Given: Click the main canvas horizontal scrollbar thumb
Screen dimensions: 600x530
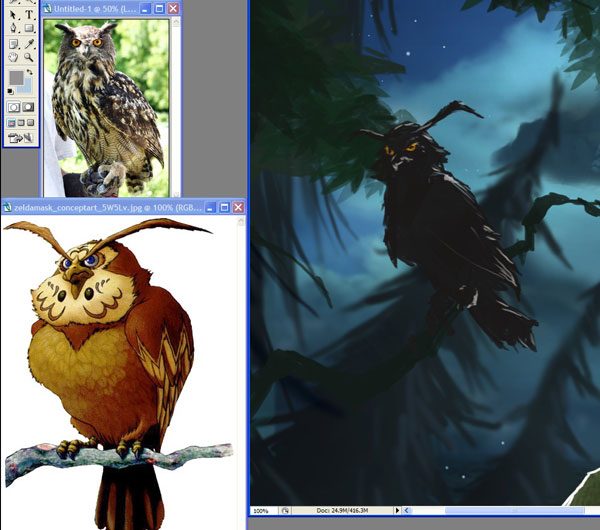Looking at the screenshot, I should tap(515, 510).
